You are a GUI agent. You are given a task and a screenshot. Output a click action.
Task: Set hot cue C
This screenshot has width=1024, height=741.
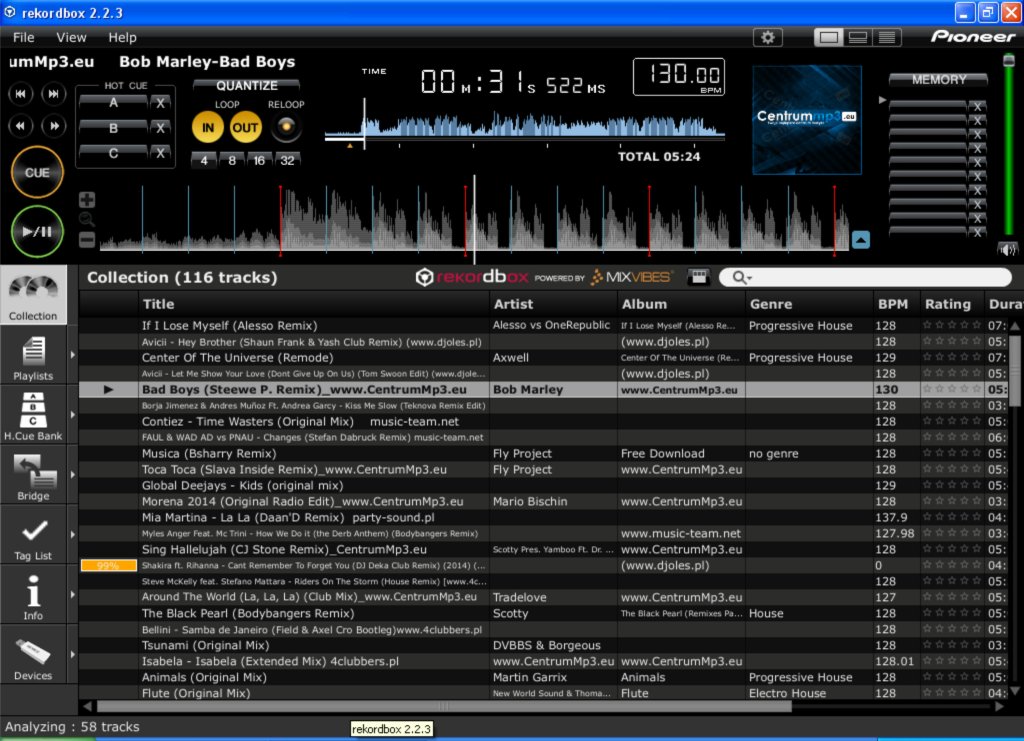point(113,153)
